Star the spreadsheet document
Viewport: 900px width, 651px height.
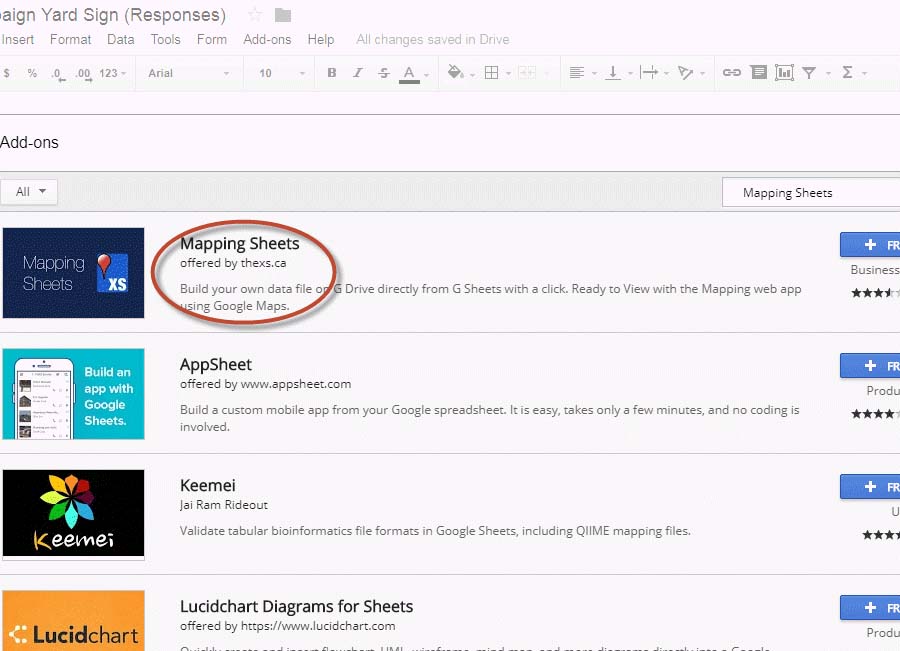(255, 15)
